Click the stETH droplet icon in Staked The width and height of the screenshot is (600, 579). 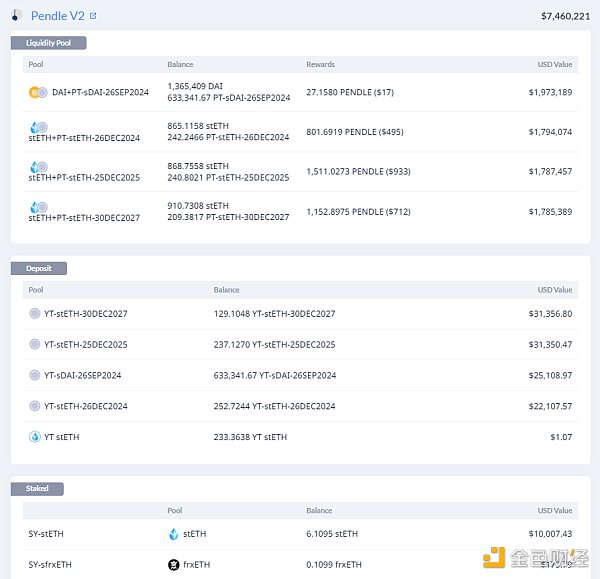pyautogui.click(x=174, y=534)
